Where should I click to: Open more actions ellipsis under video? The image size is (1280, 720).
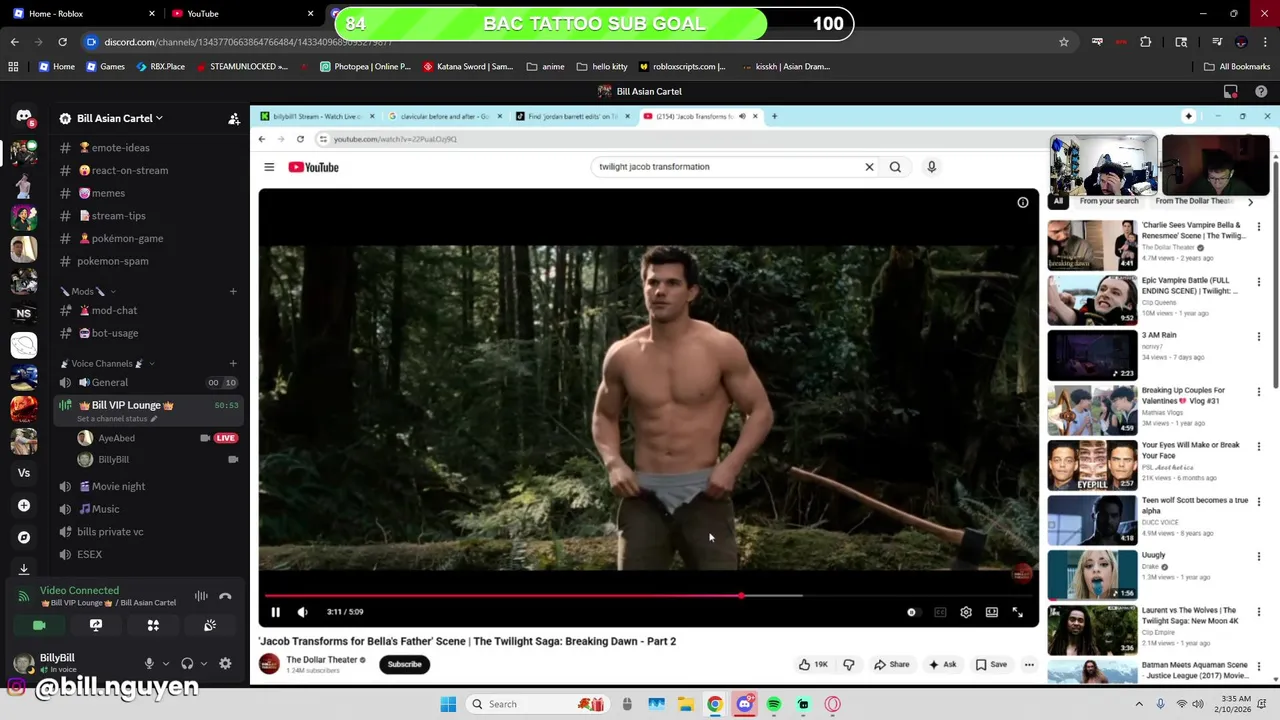1029,664
